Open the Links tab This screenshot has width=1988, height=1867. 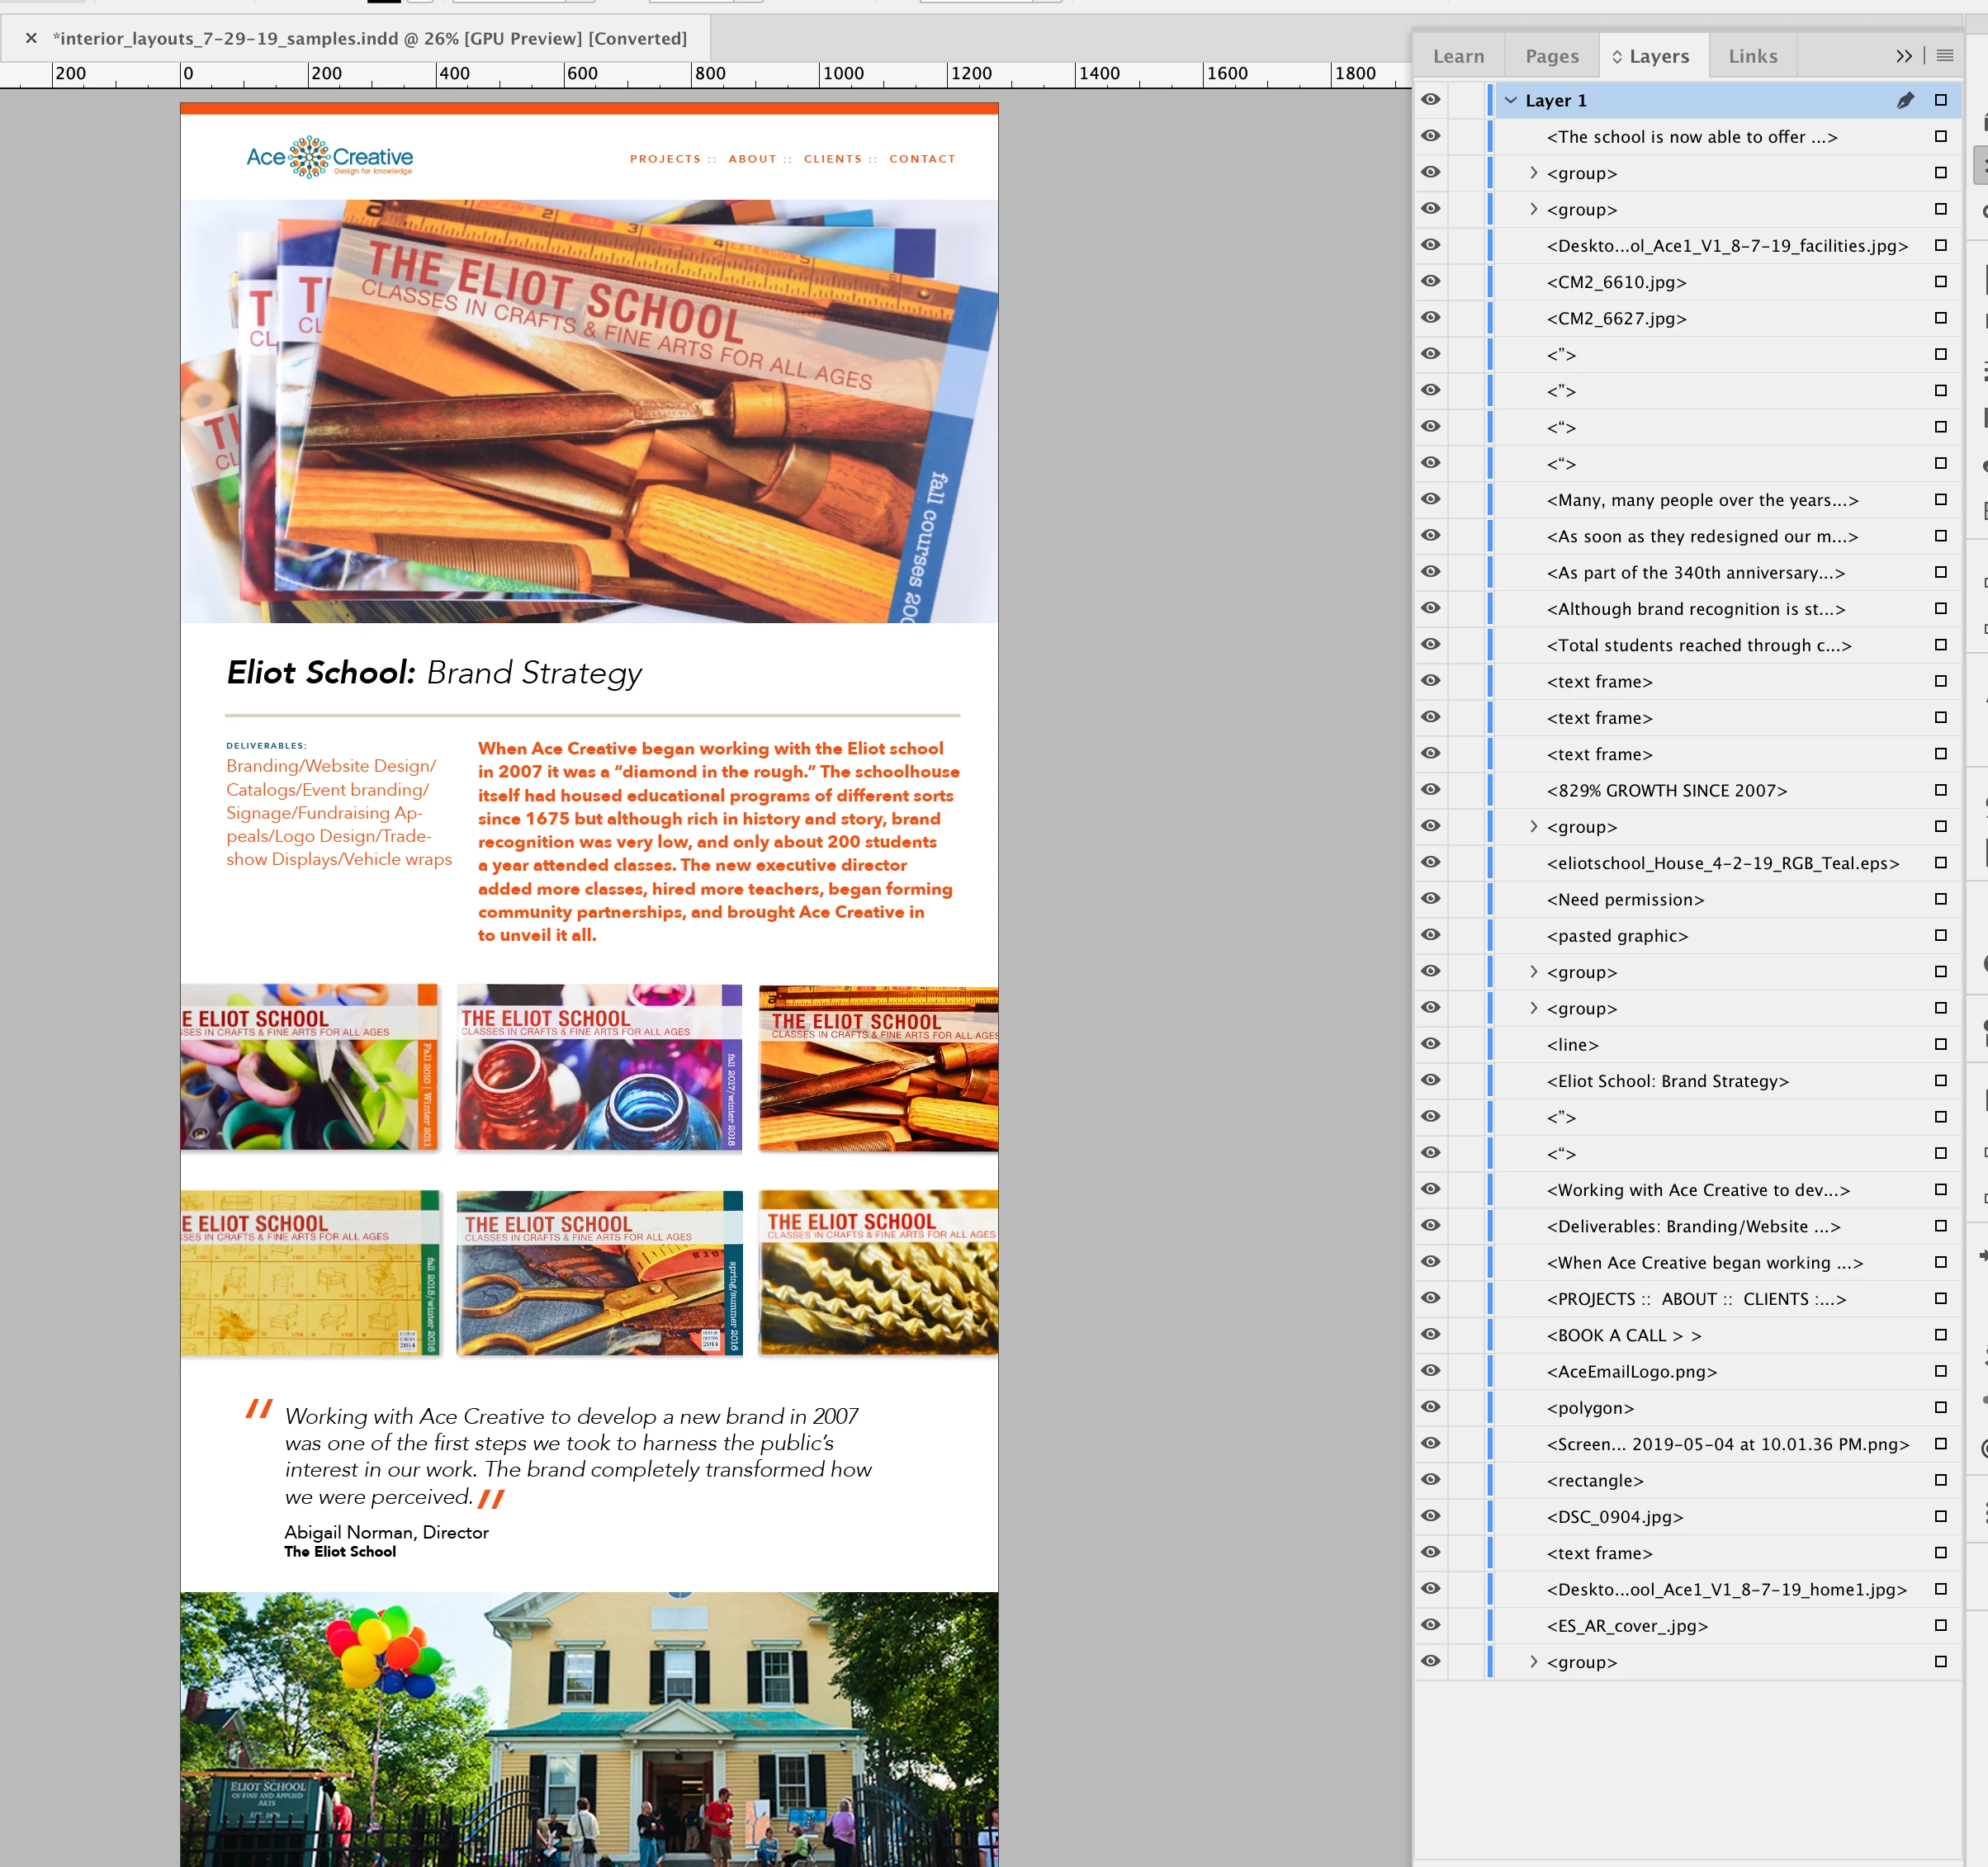(x=1752, y=56)
